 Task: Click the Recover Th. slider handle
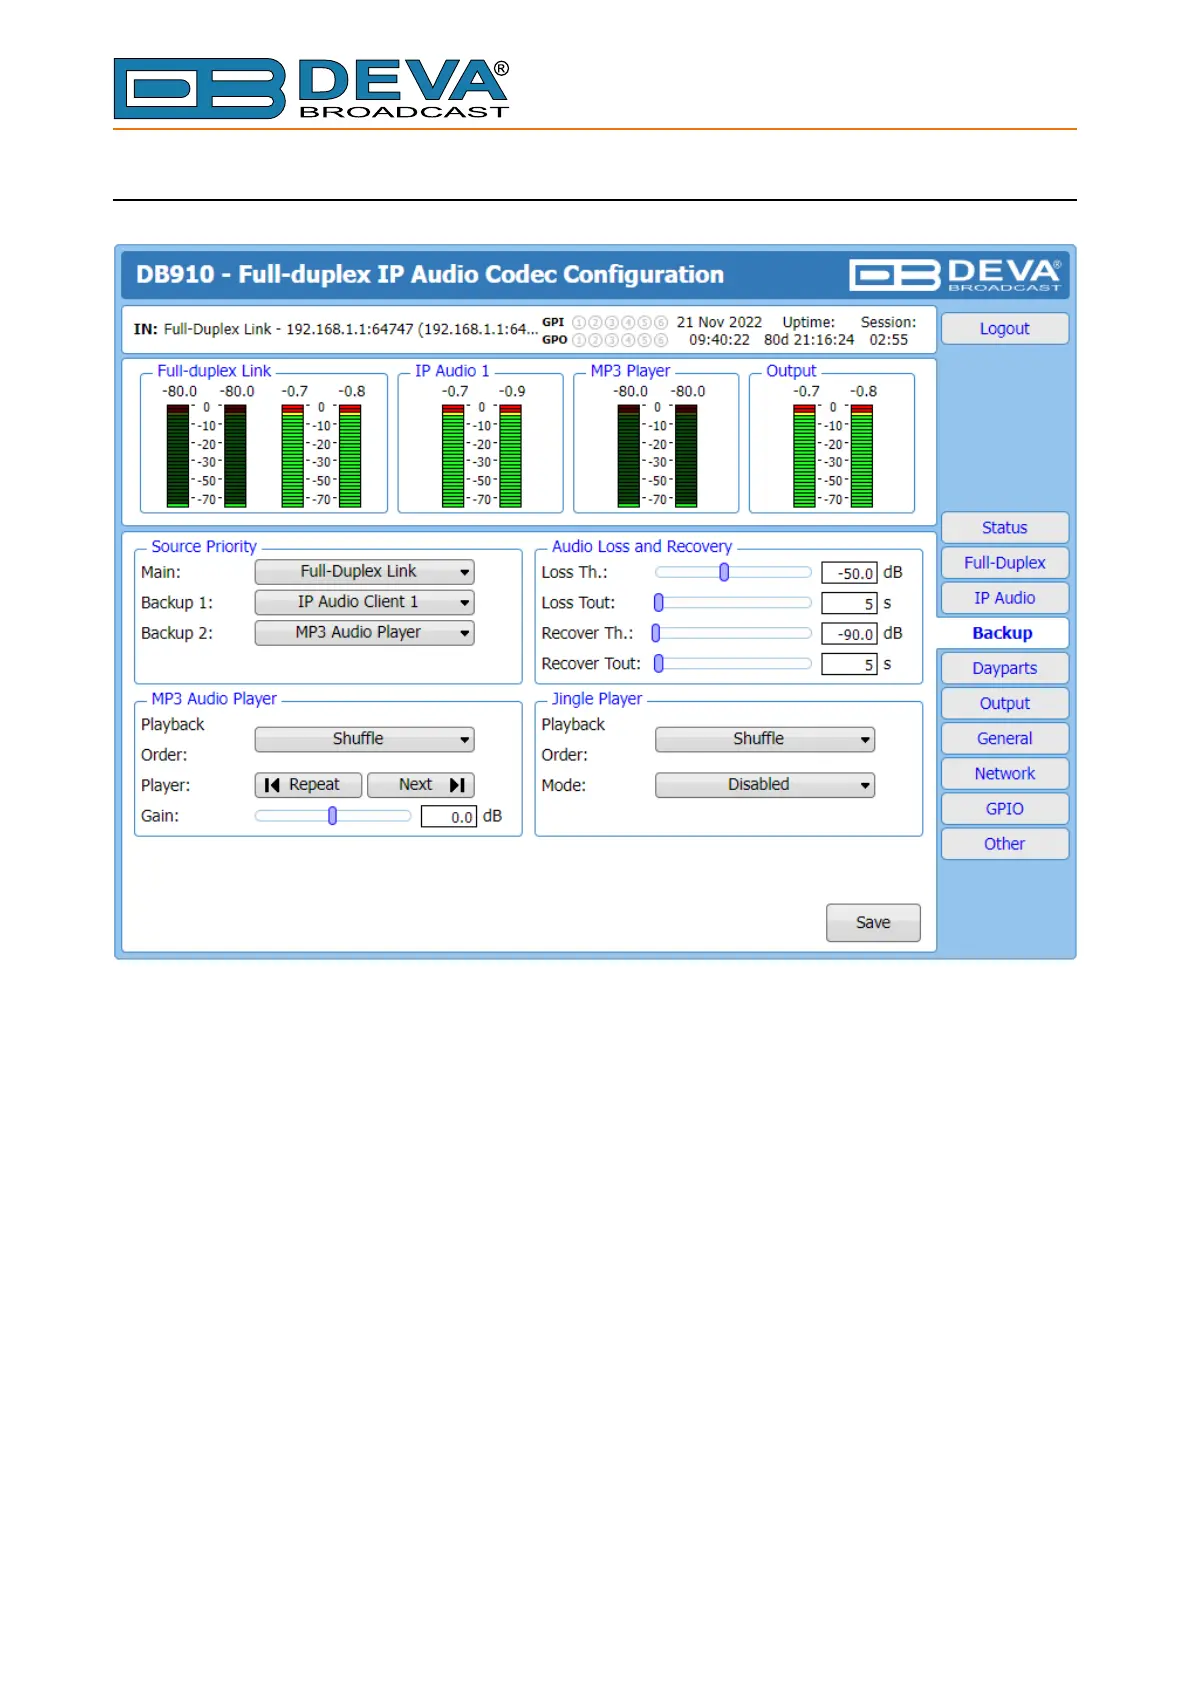[x=656, y=633]
